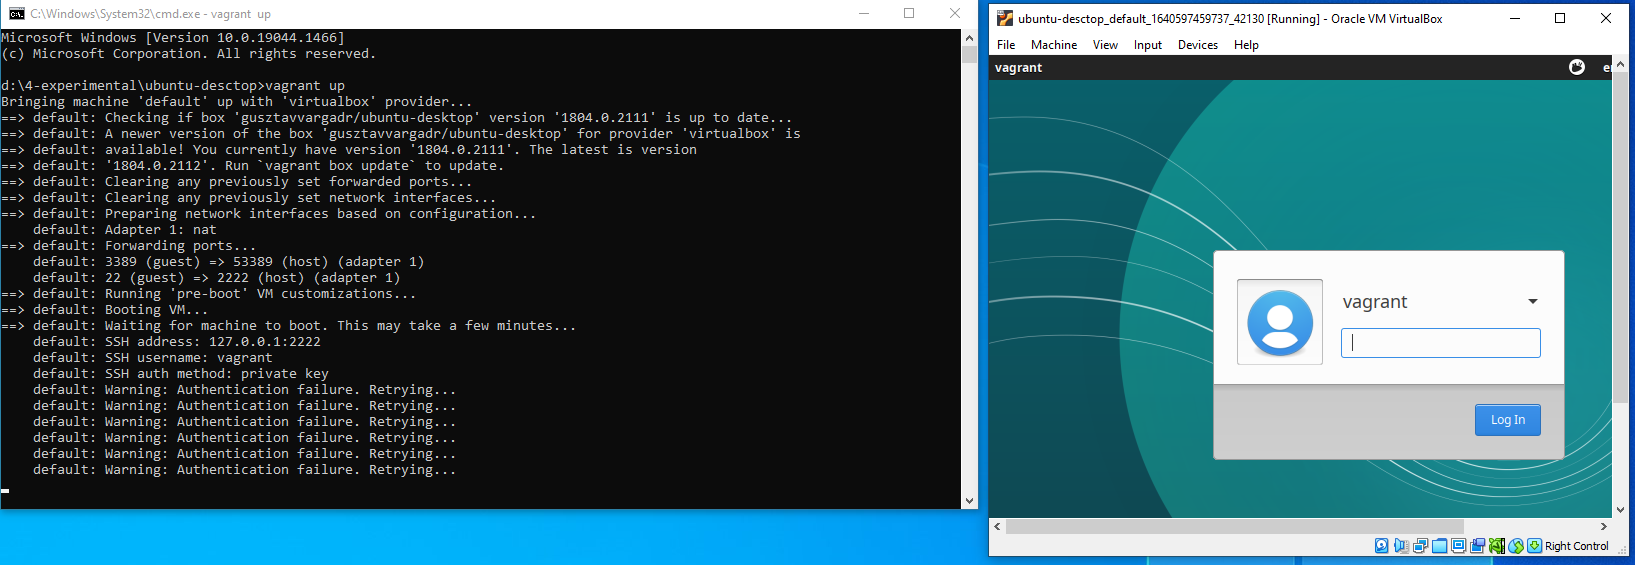The width and height of the screenshot is (1635, 565).
Task: Click the 'Running pre-boot VM customizations...' line
Action: coord(209,294)
